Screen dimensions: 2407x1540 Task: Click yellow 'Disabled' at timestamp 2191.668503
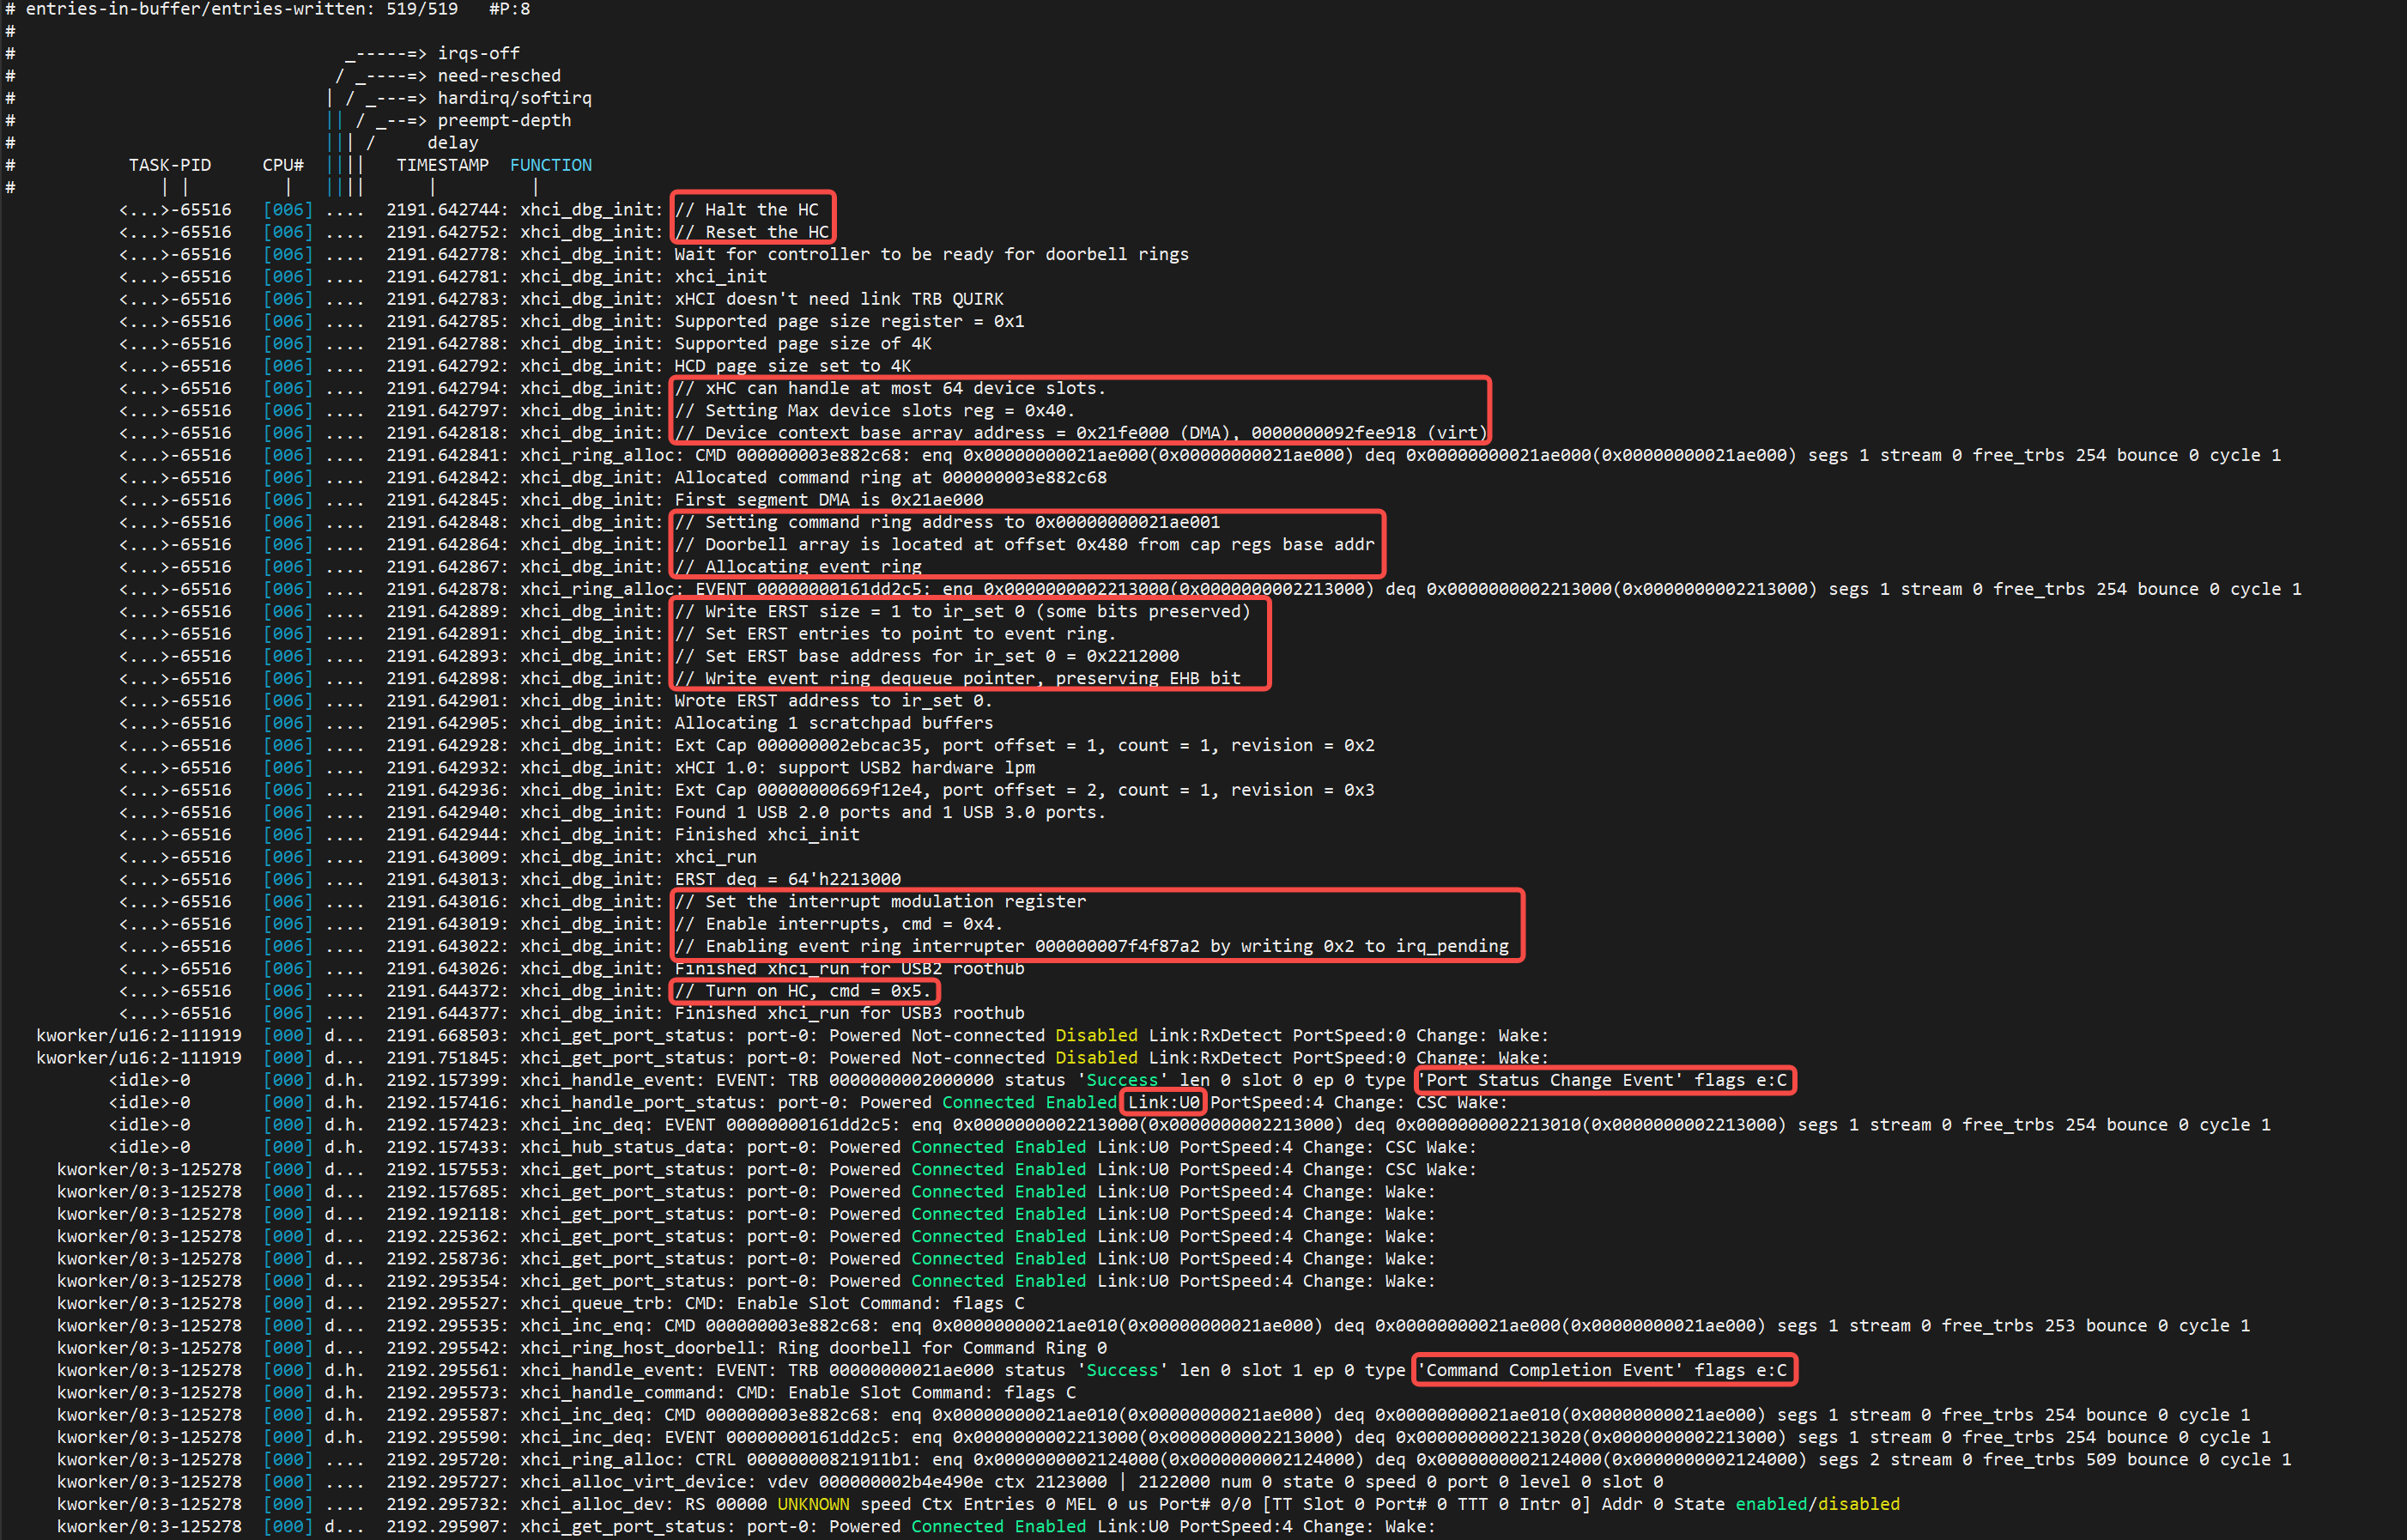(1096, 1036)
